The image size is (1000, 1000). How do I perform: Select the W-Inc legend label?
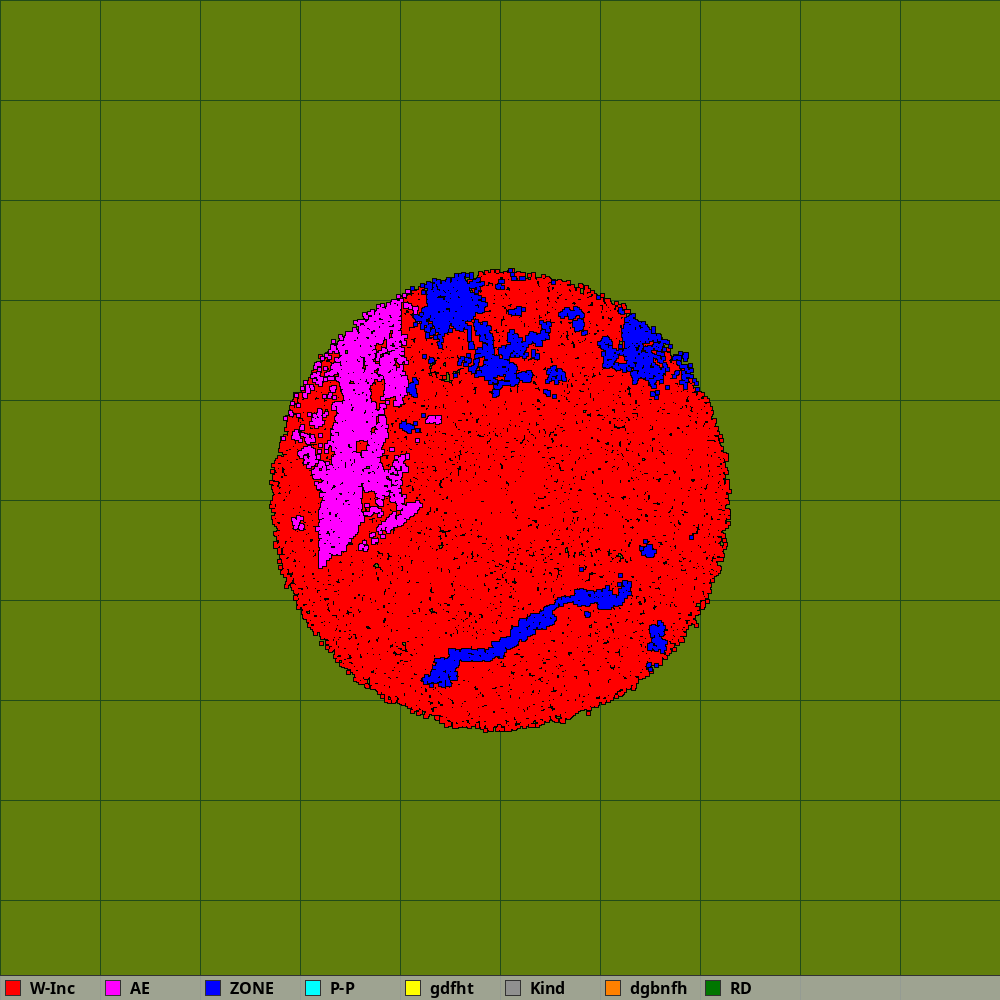52,988
